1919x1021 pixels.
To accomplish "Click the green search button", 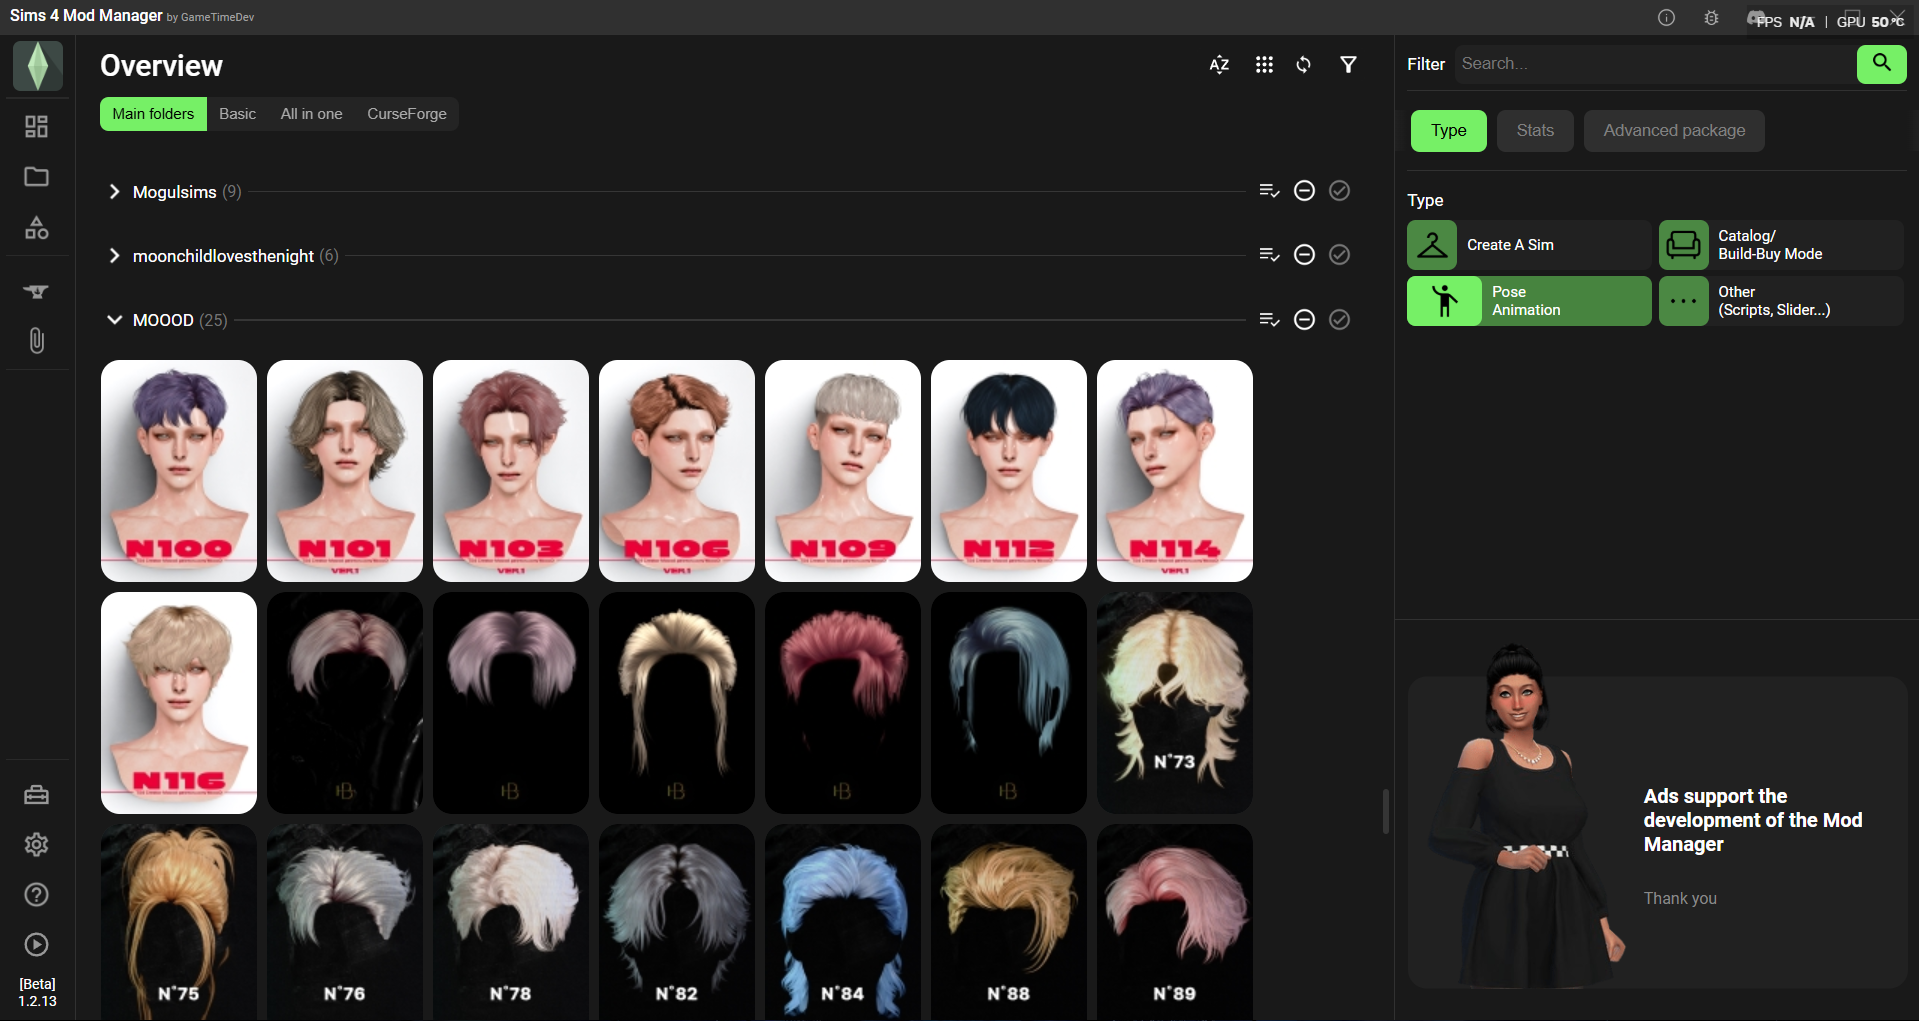I will click(1882, 64).
